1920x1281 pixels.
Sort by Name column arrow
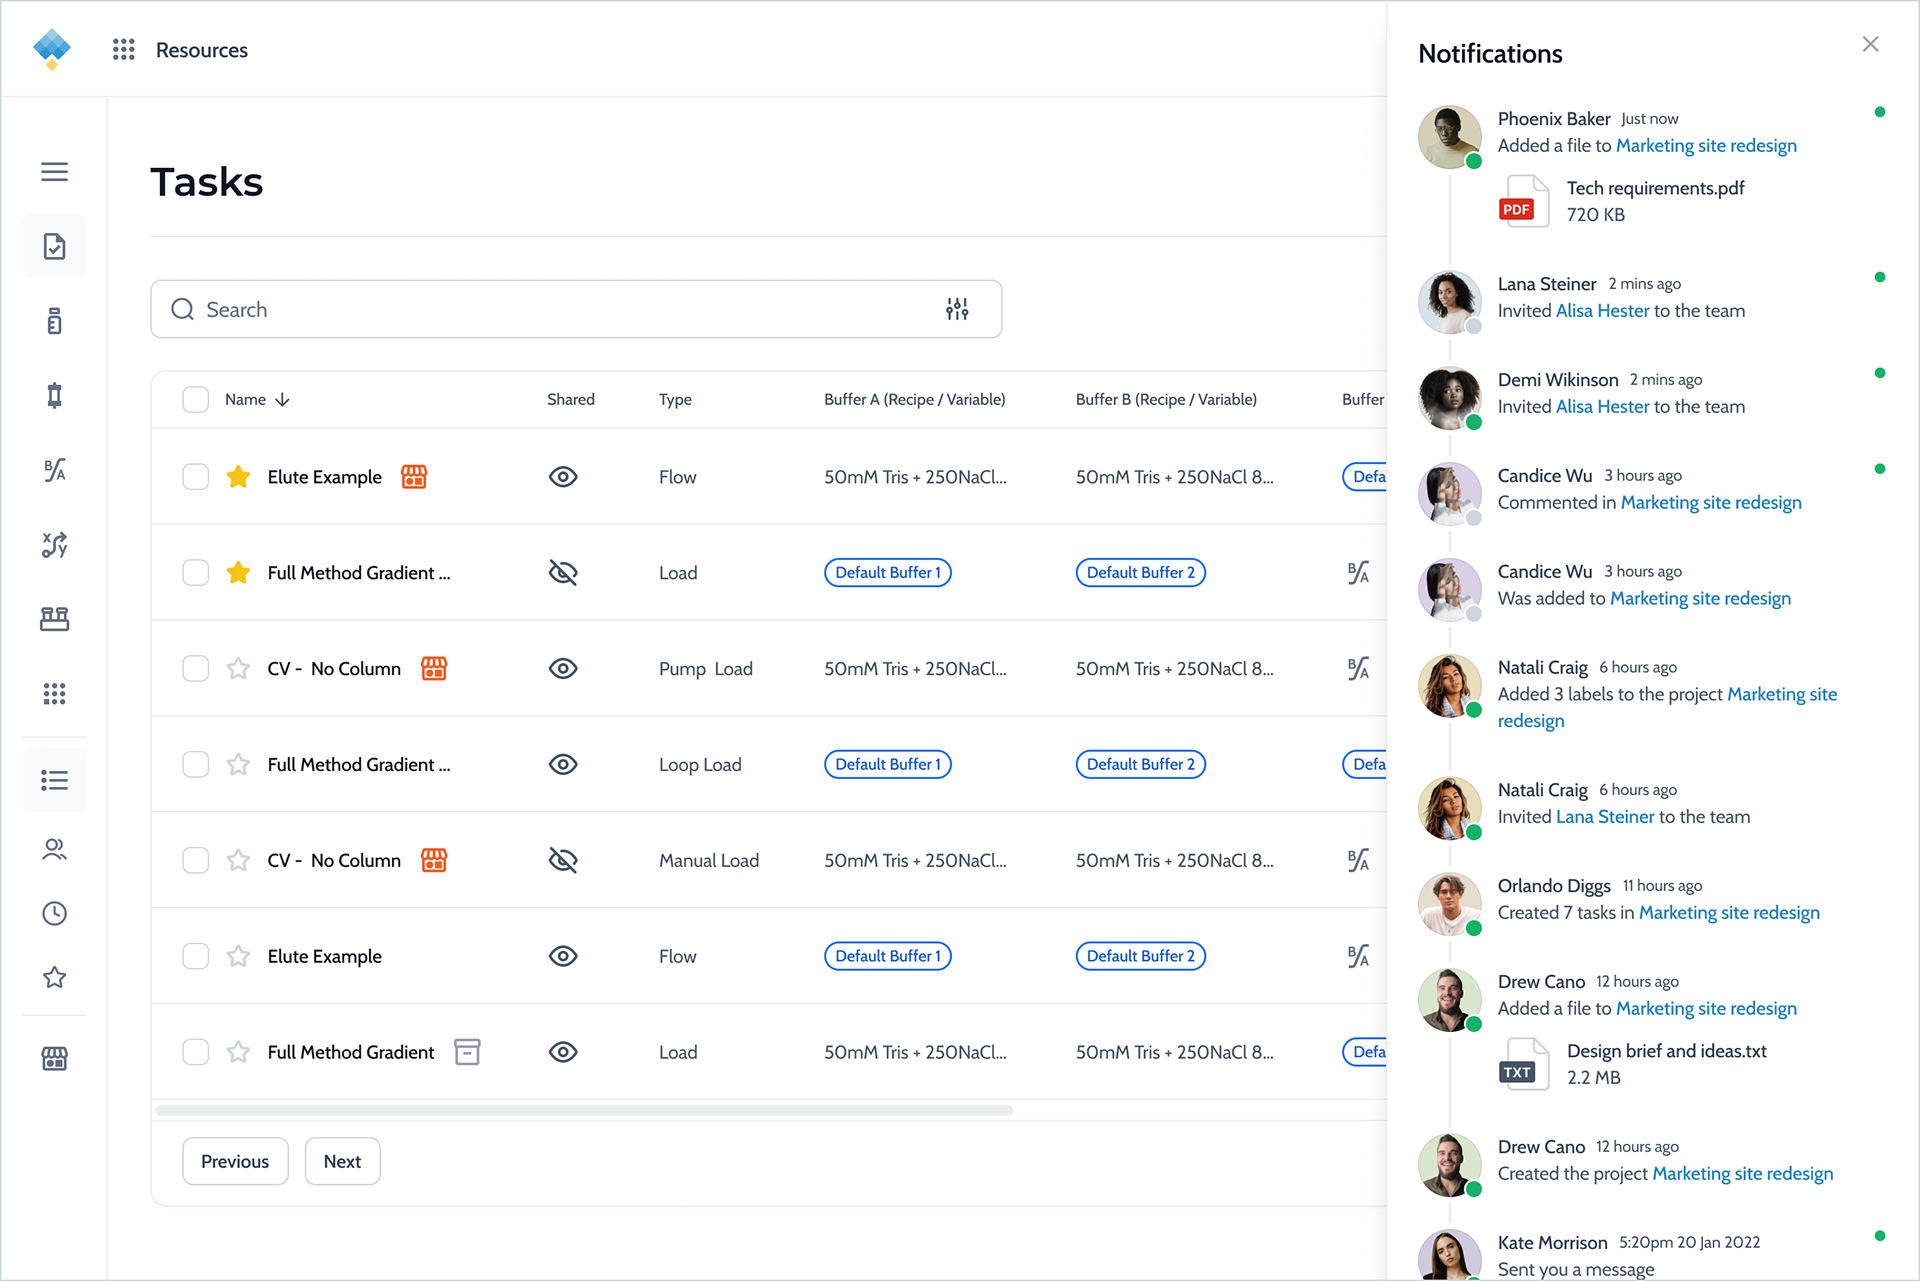click(282, 400)
